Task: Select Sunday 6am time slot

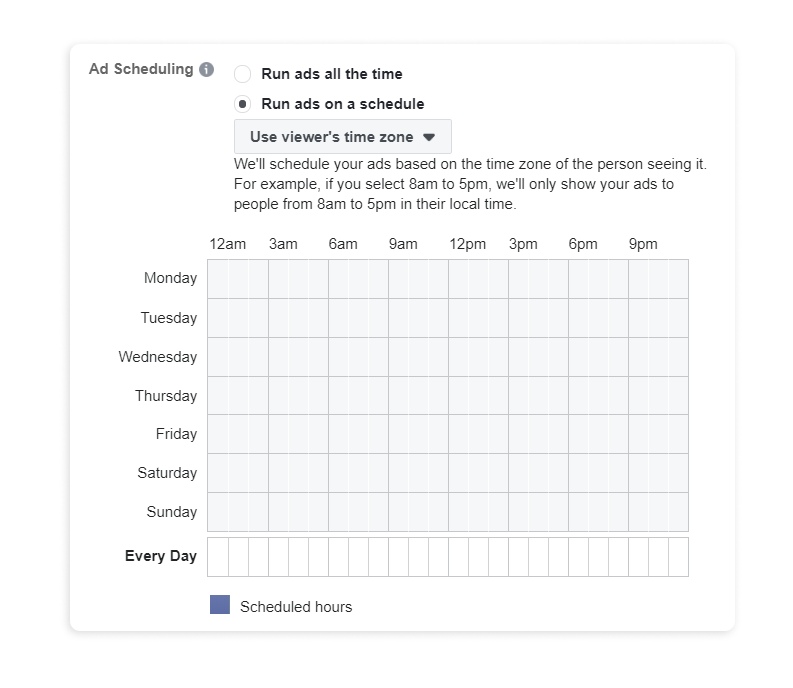Action: [x=338, y=512]
